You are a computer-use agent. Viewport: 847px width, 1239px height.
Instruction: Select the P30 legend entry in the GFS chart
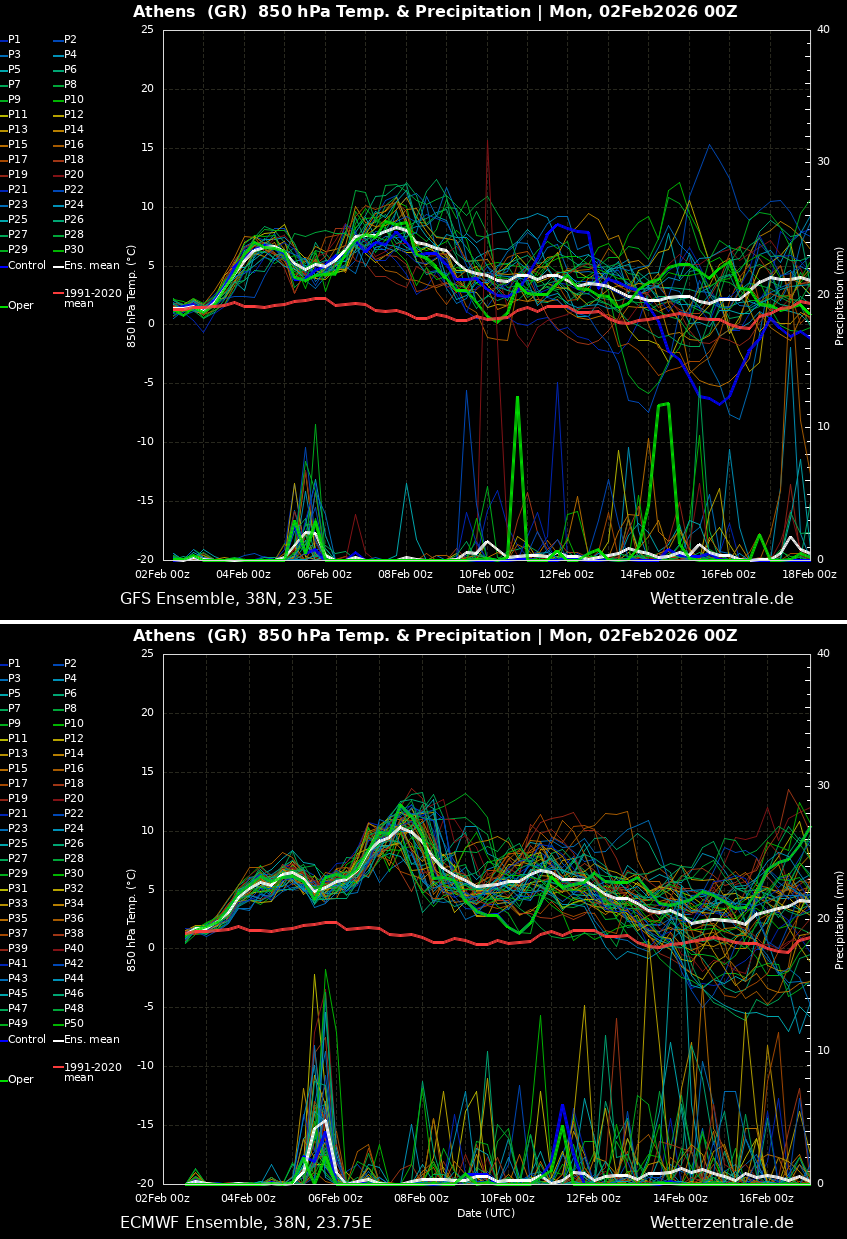pos(74,250)
